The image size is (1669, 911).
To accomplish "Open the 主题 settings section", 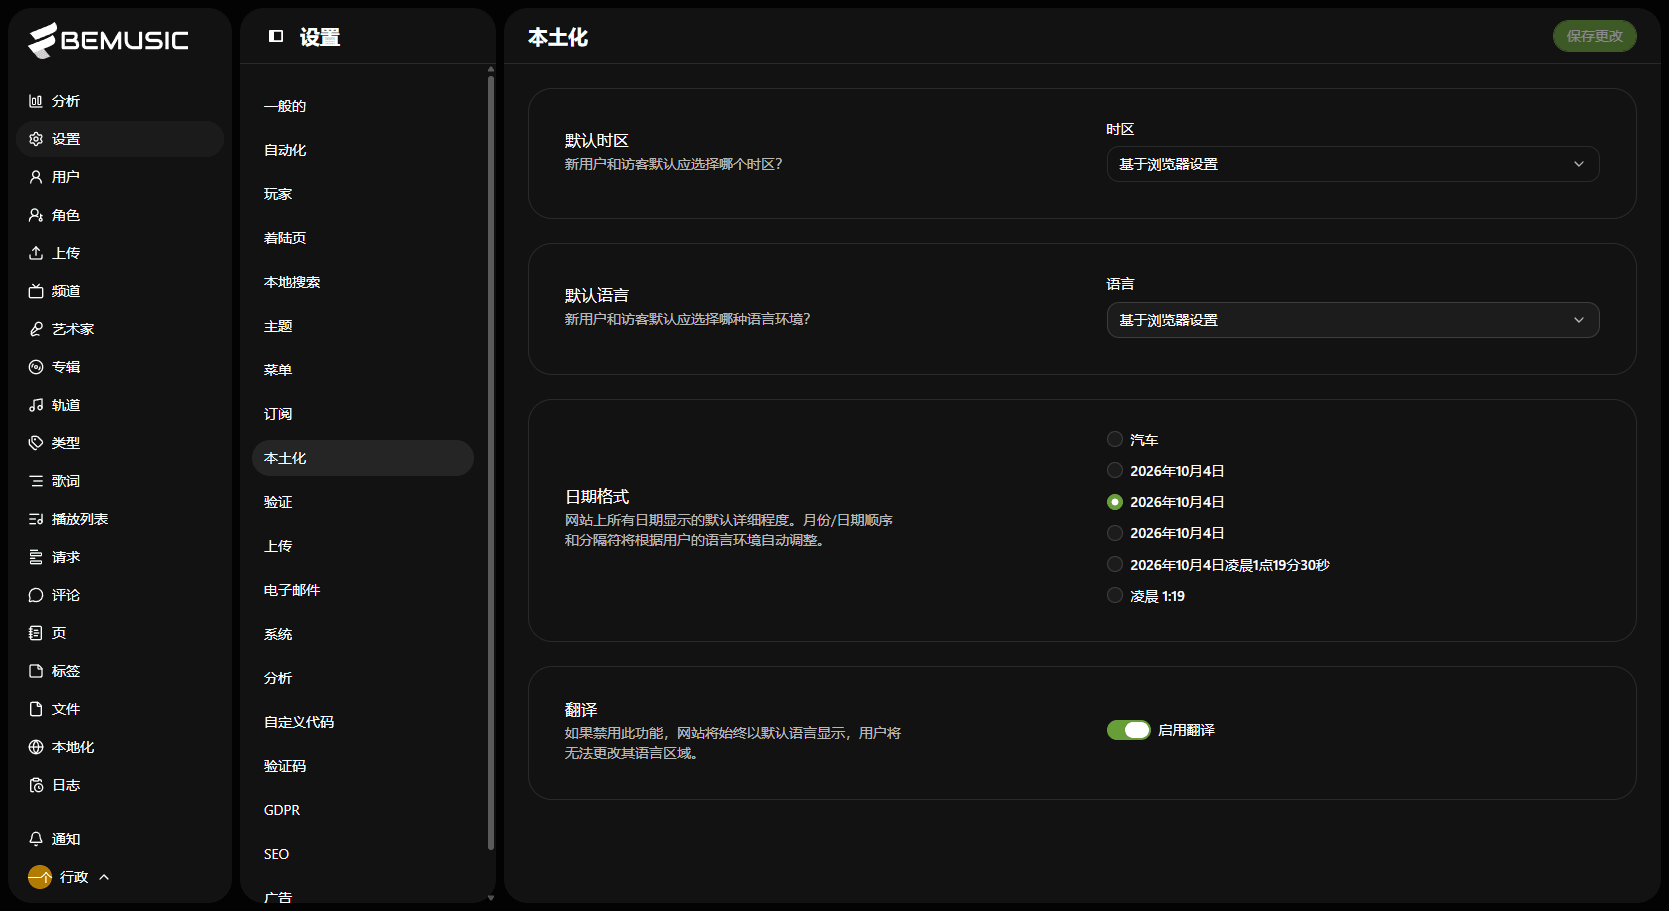I will click(x=362, y=326).
